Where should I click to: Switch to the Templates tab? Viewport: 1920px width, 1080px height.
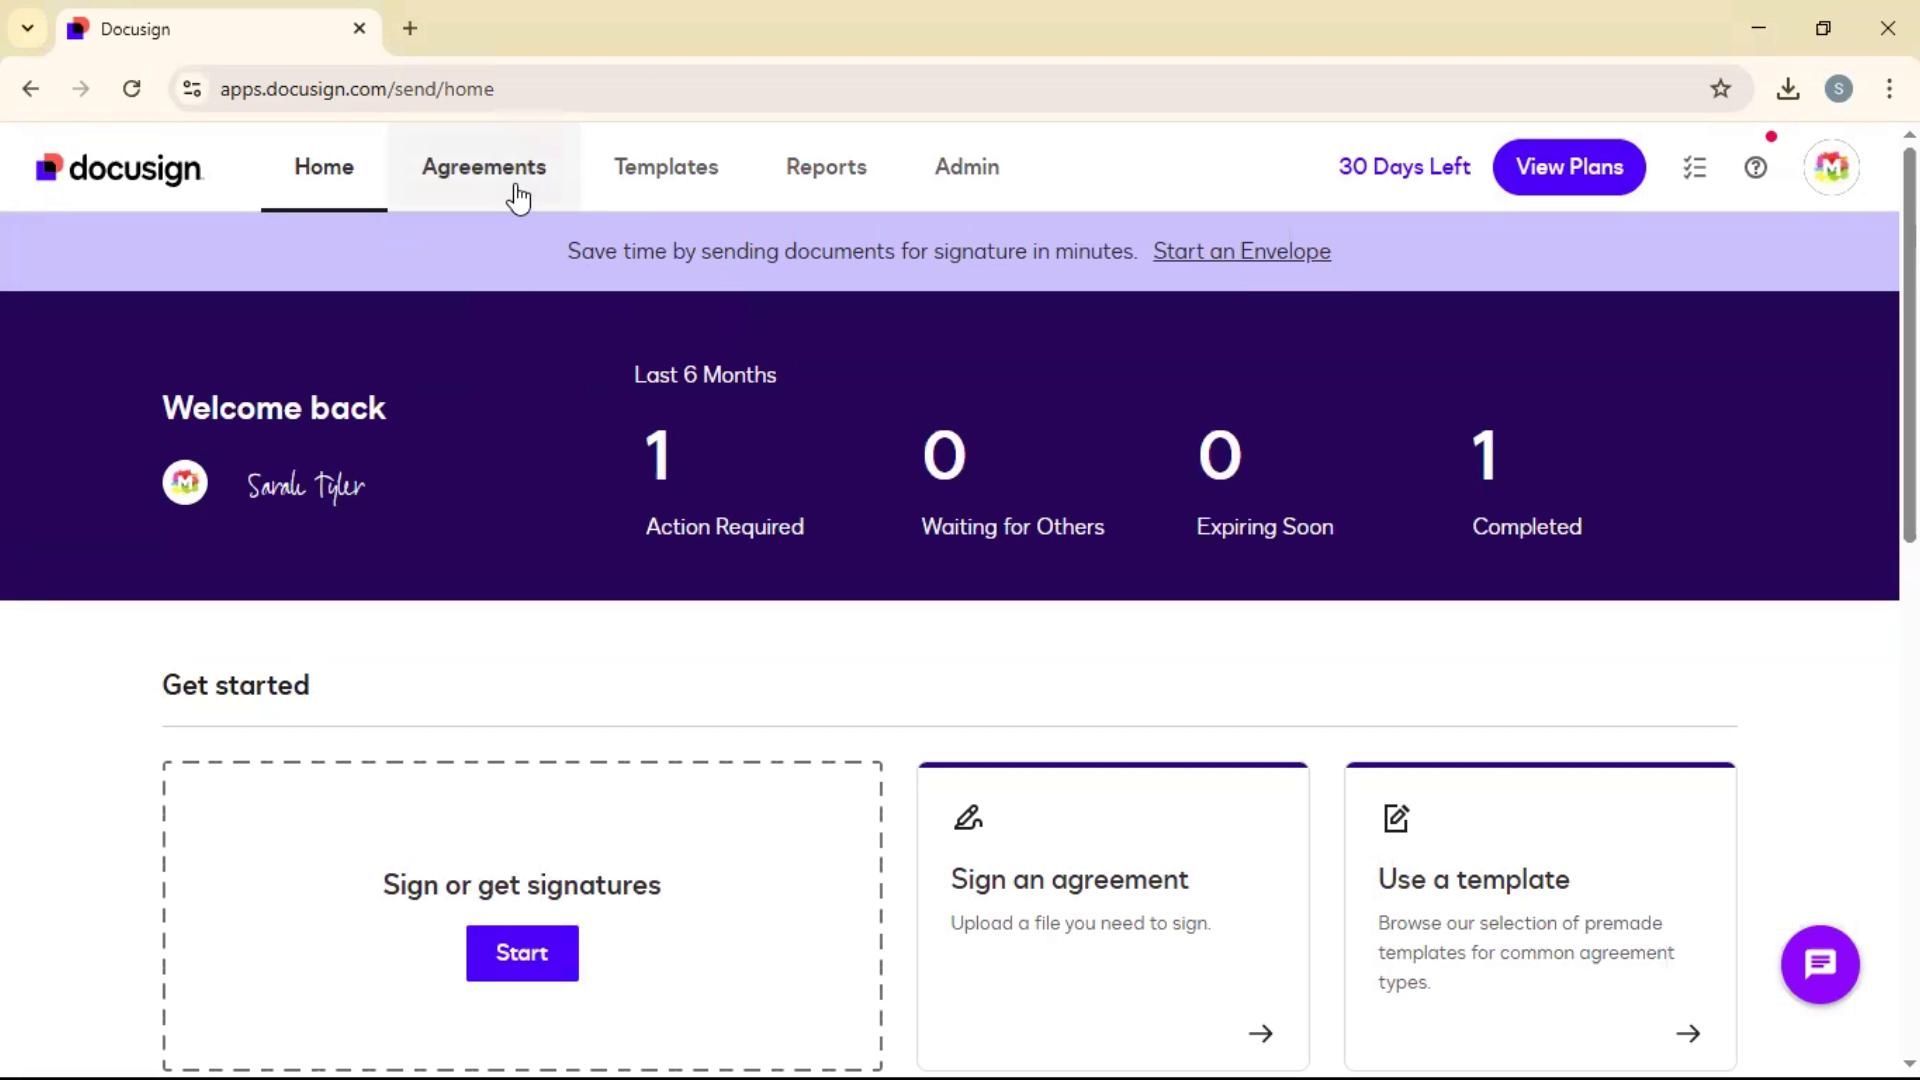click(666, 167)
